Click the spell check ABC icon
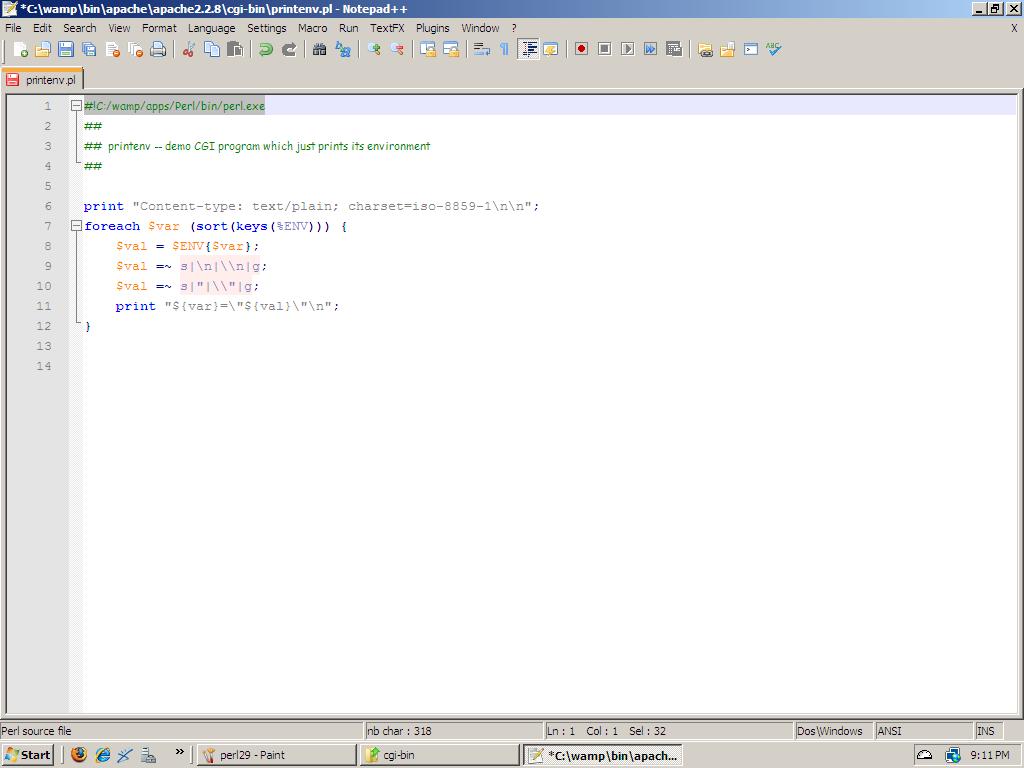 [774, 49]
